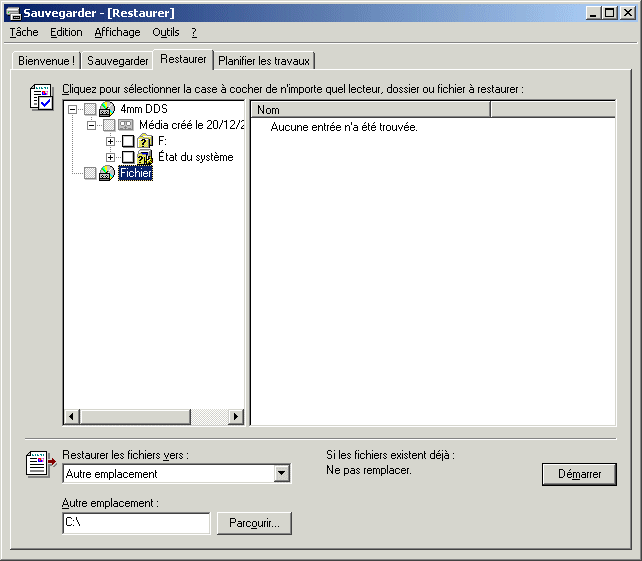
Task: Click the restore checklist icon beside instructions
Action: [x=41, y=98]
